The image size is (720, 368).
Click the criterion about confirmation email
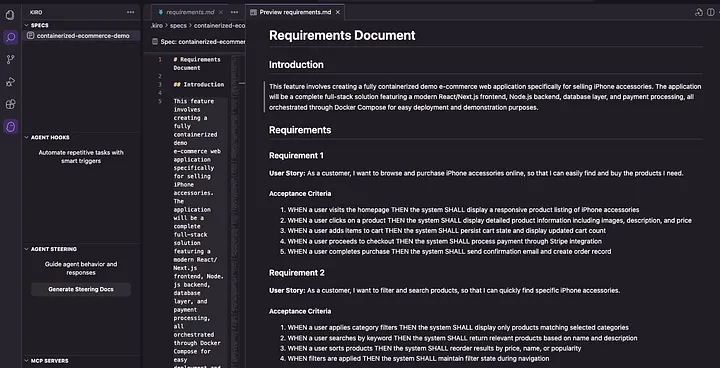(x=449, y=252)
